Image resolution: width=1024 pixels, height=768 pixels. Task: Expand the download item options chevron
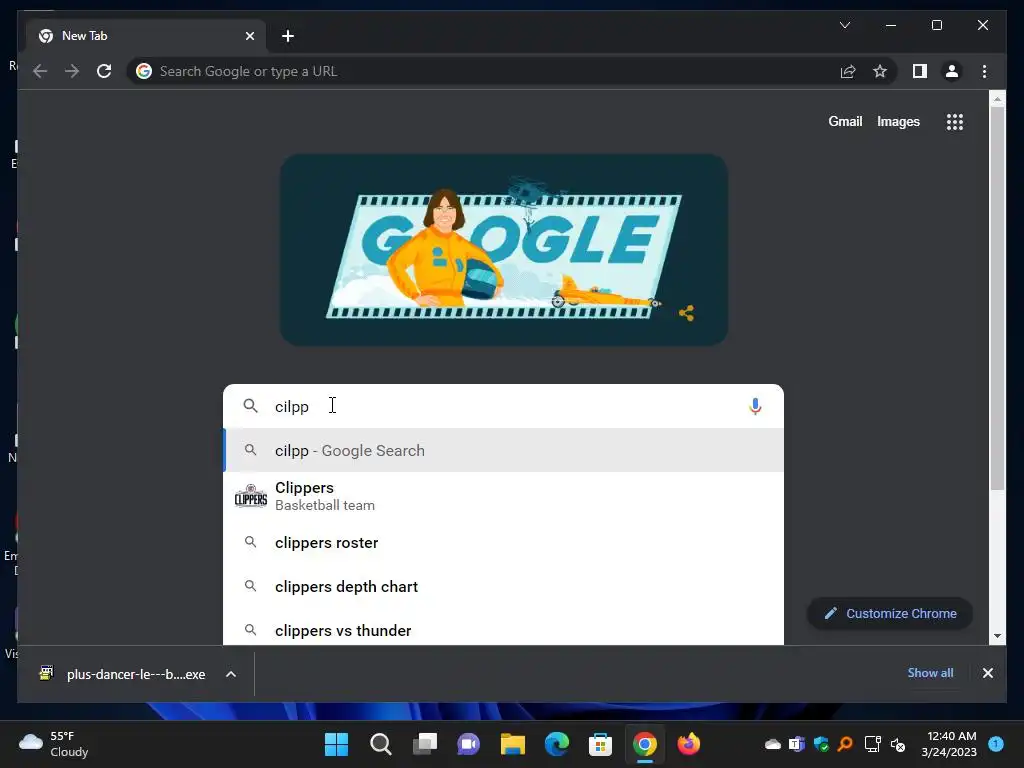click(231, 674)
